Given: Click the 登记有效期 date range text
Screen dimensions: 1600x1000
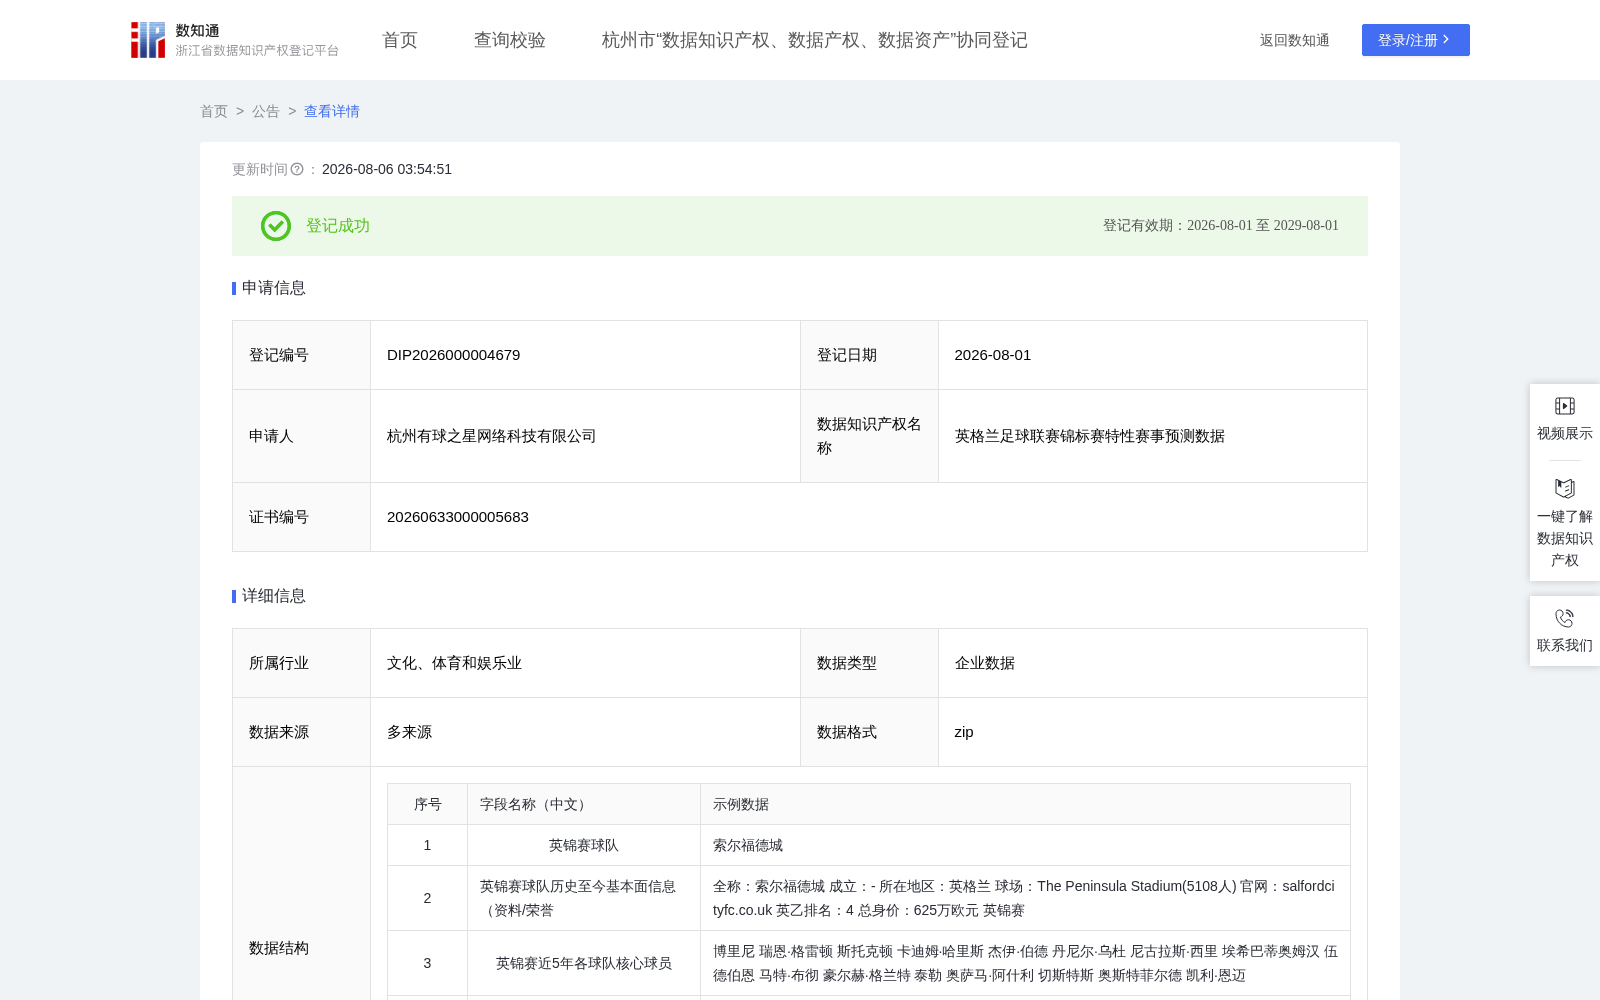Looking at the screenshot, I should pyautogui.click(x=1220, y=226).
